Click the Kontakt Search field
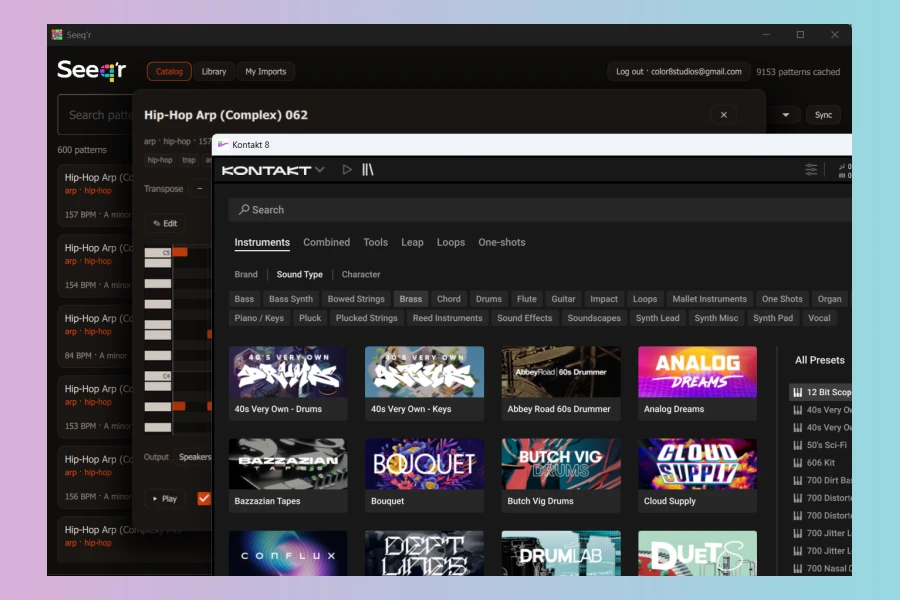 [540, 210]
